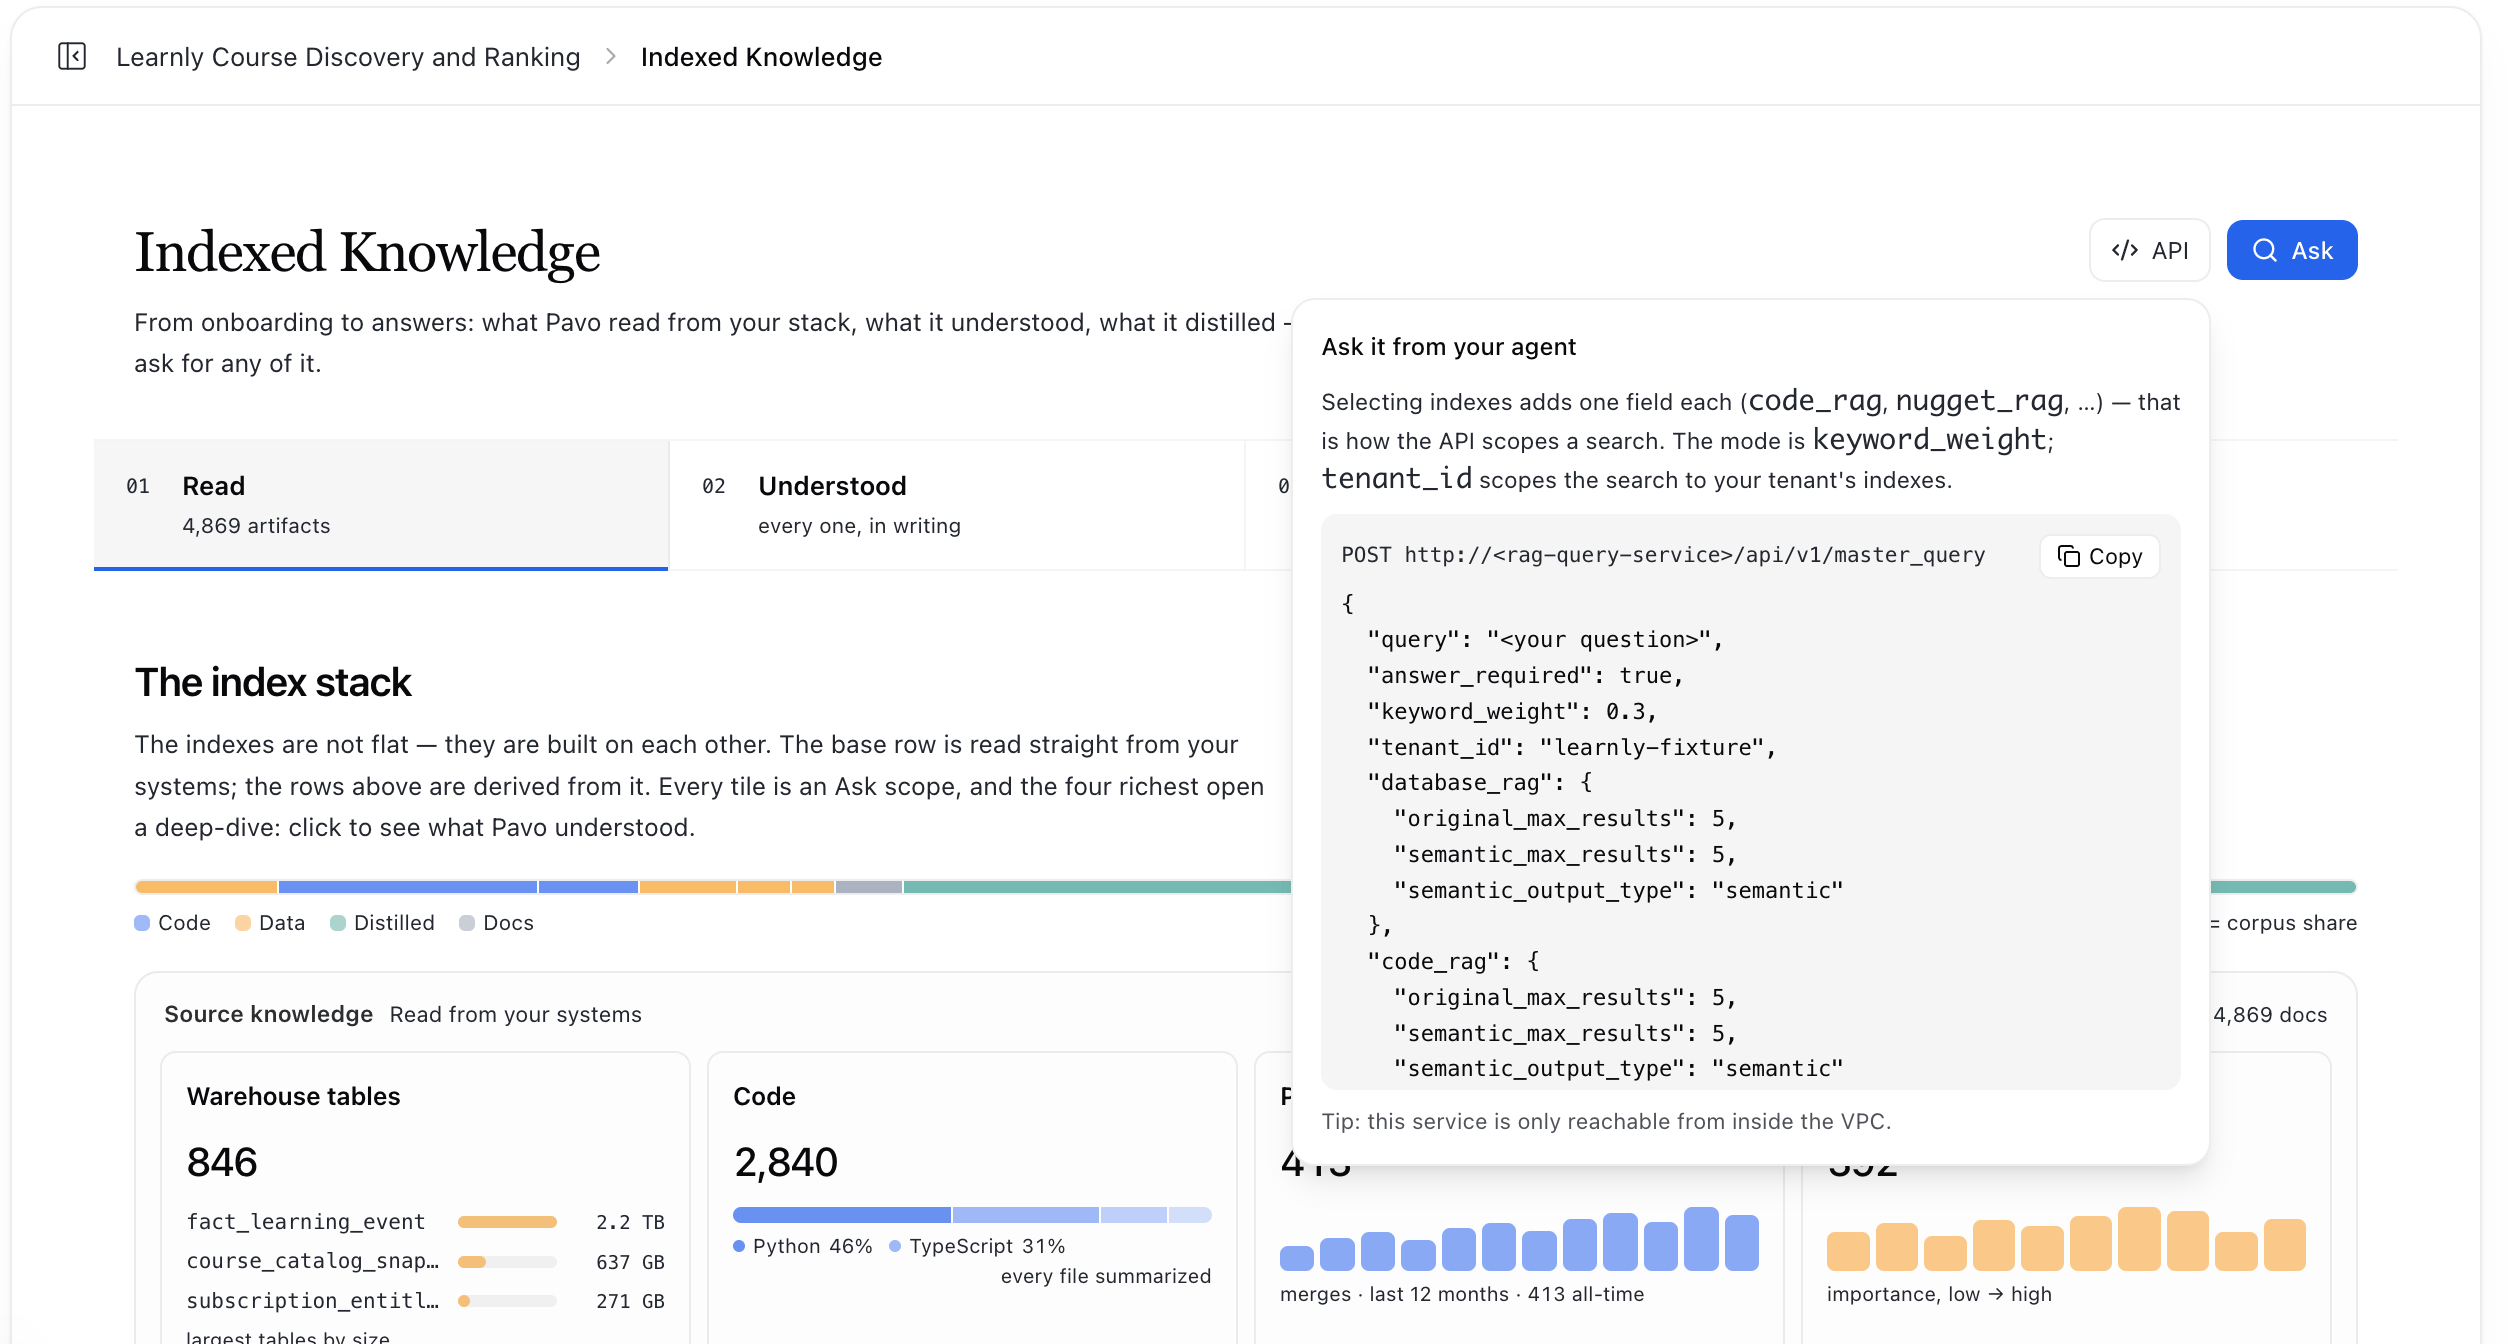Click the 637 GB size value
This screenshot has height=1344, width=2508.
coord(630,1262)
